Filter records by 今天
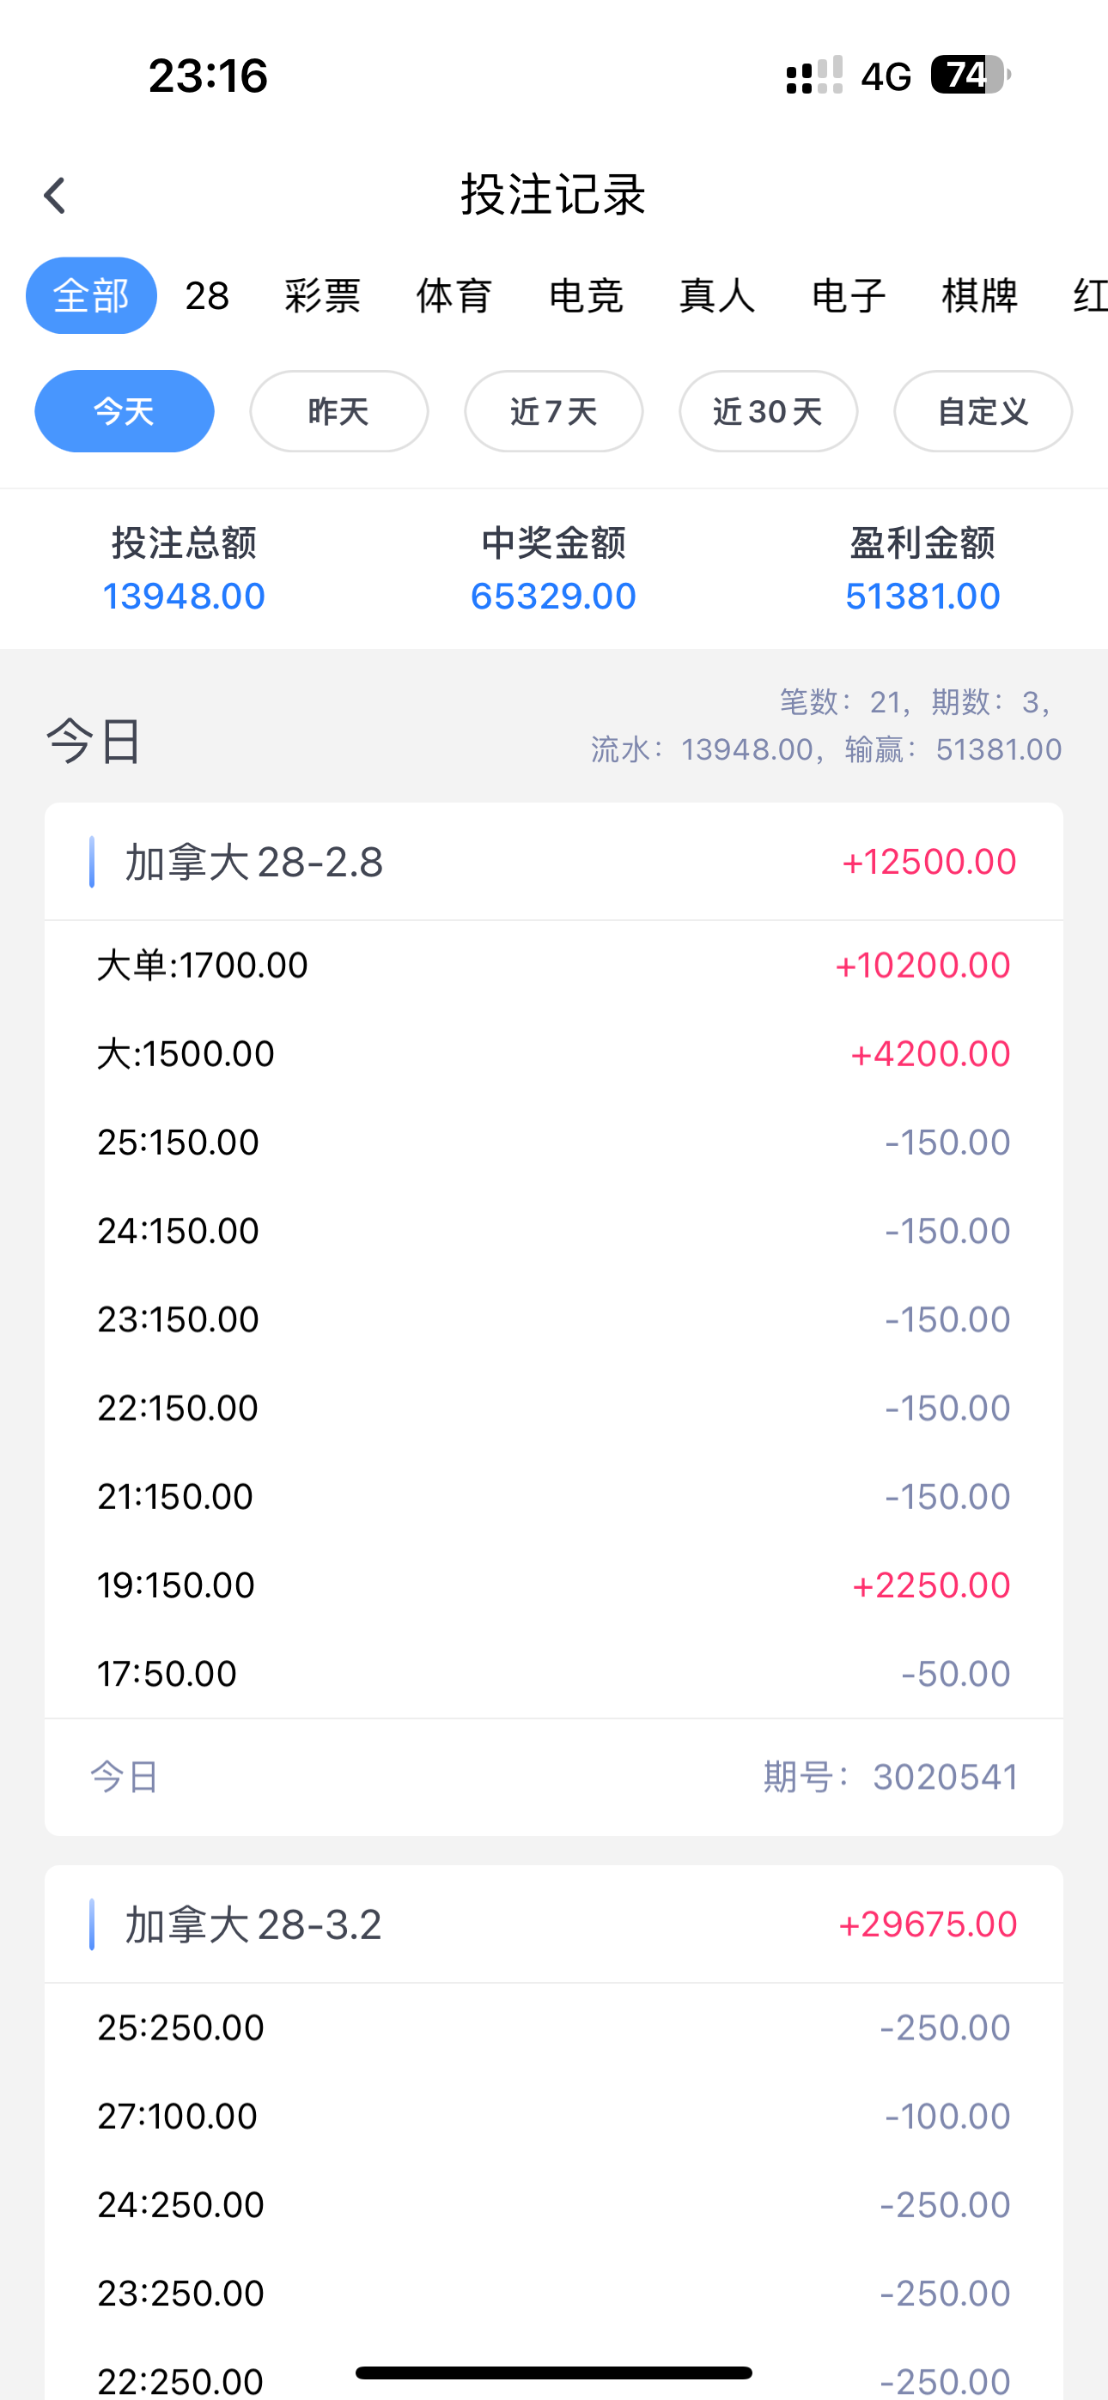This screenshot has width=1108, height=2400. point(124,411)
